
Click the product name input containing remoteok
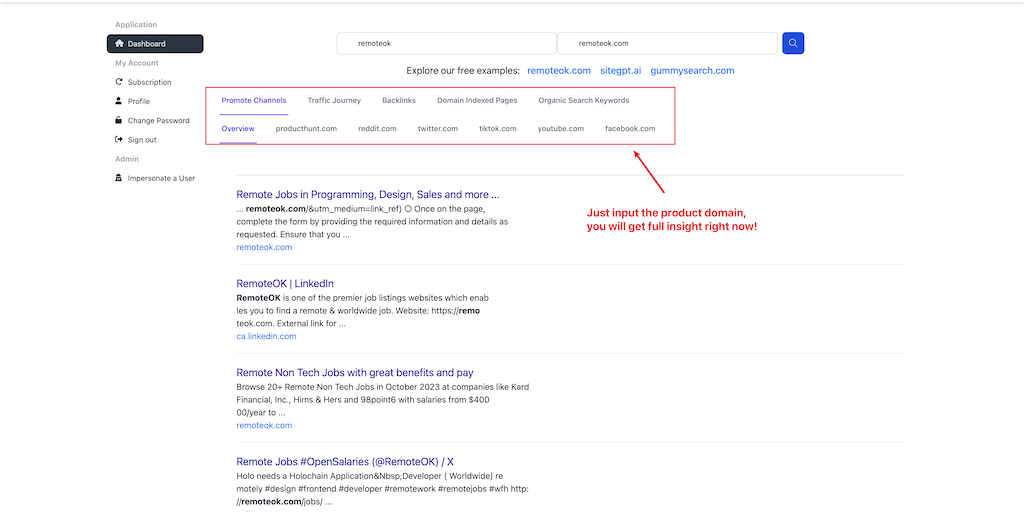click(446, 43)
